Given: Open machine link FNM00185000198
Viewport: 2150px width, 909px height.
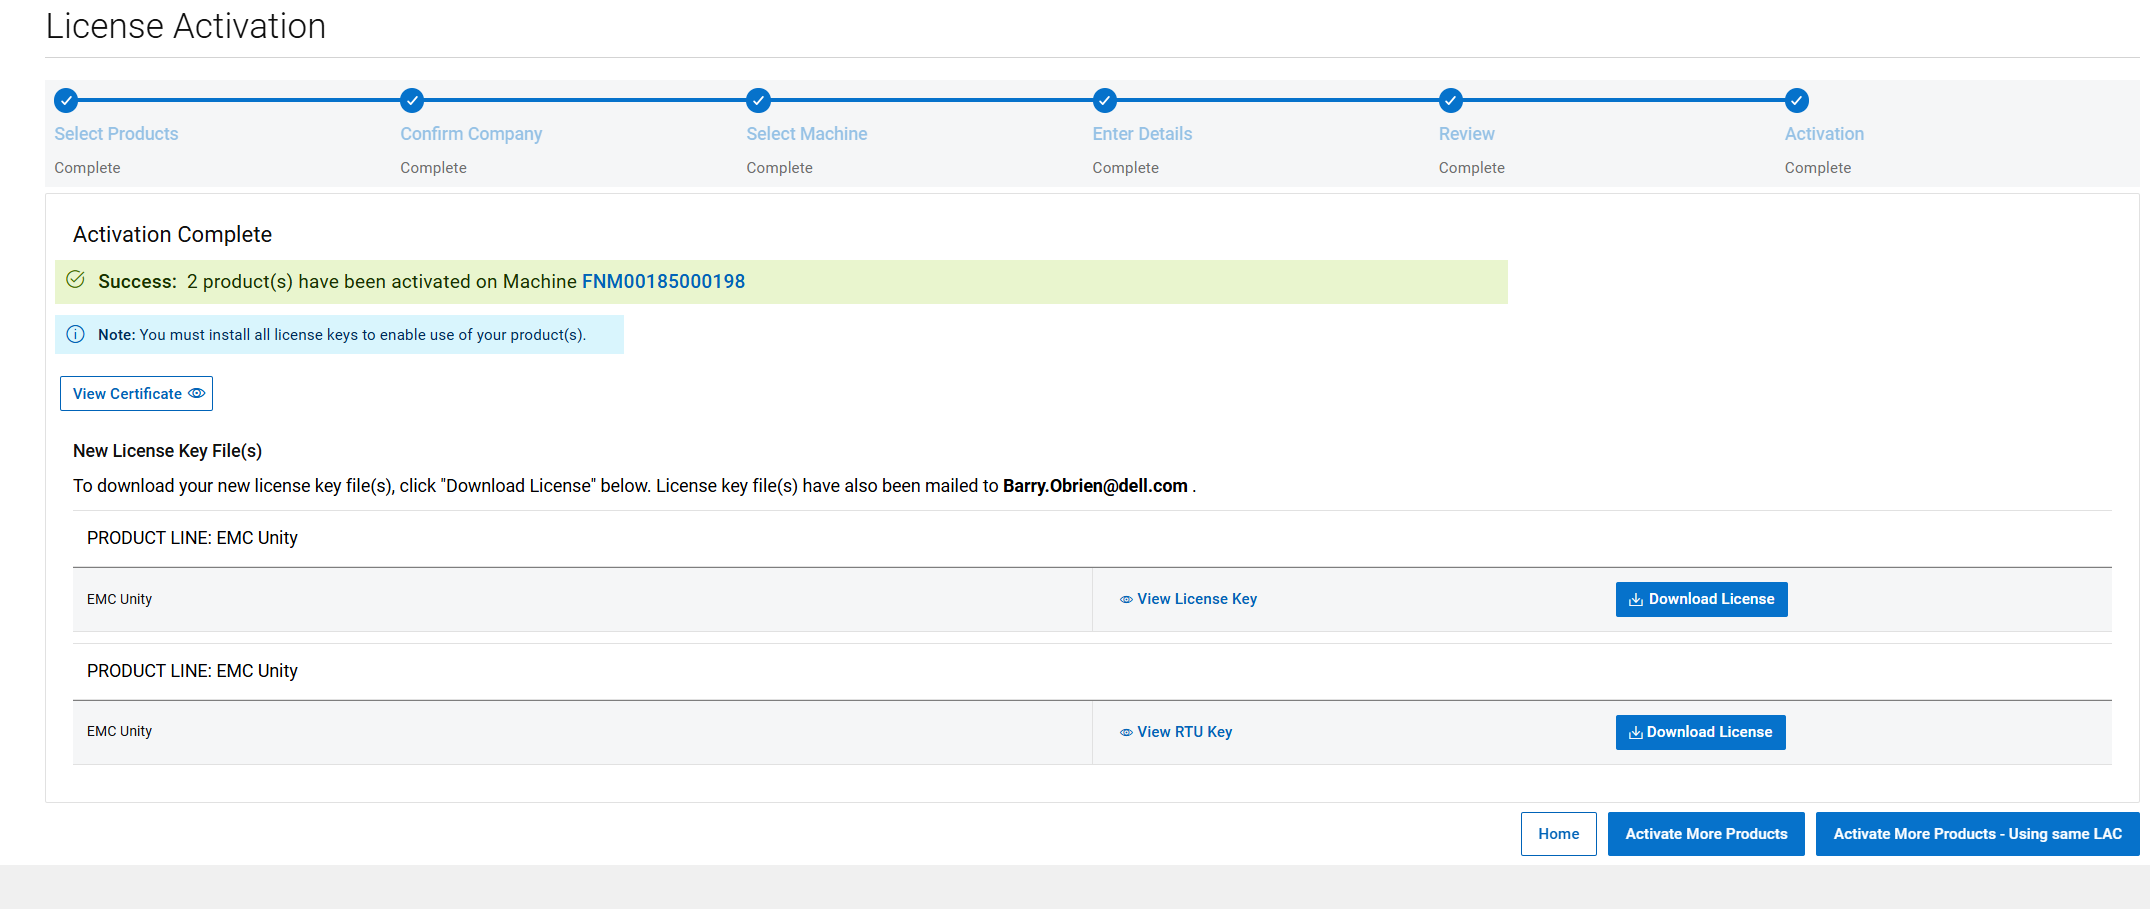Looking at the screenshot, I should coord(663,281).
